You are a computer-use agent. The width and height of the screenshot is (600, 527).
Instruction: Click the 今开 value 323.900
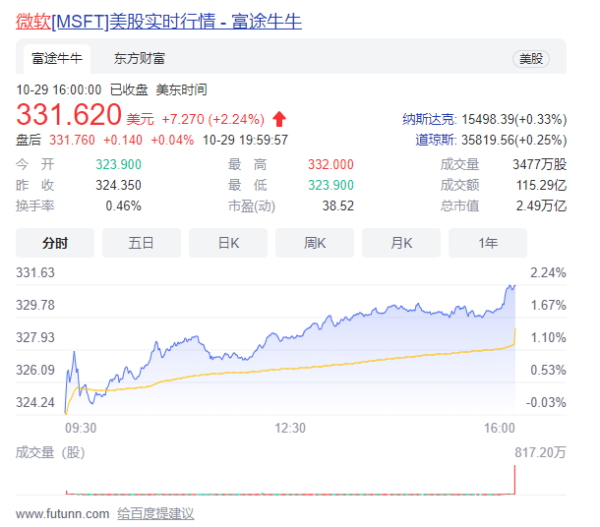118,165
